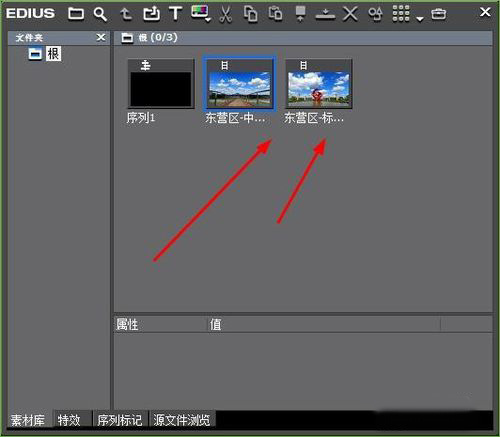Click the new folder icon in toolbar
This screenshot has width=500, height=437.
76,14
